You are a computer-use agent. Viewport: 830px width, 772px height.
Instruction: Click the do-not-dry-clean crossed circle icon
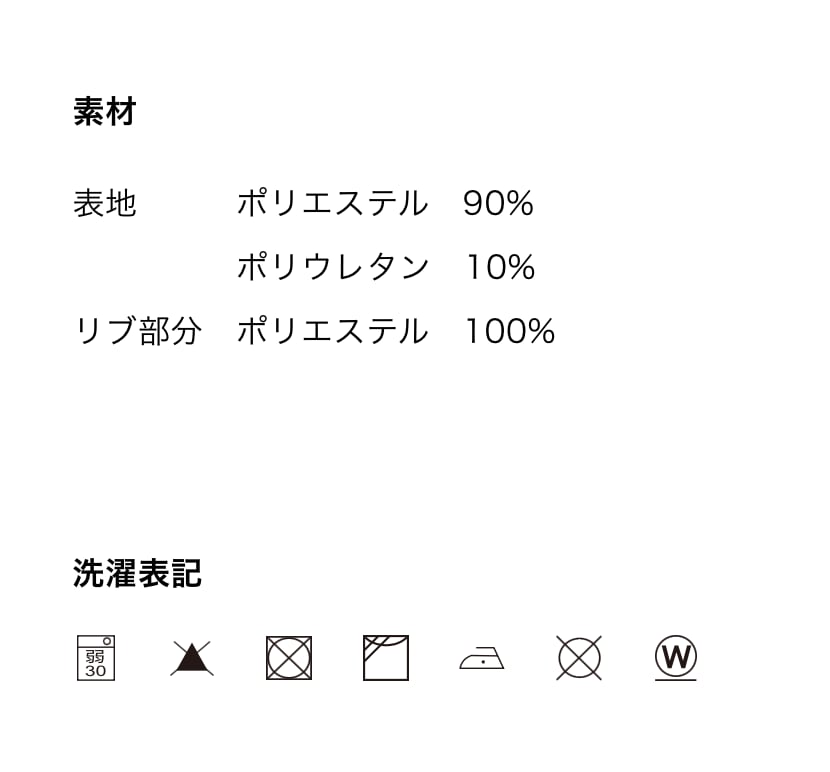[x=579, y=658]
